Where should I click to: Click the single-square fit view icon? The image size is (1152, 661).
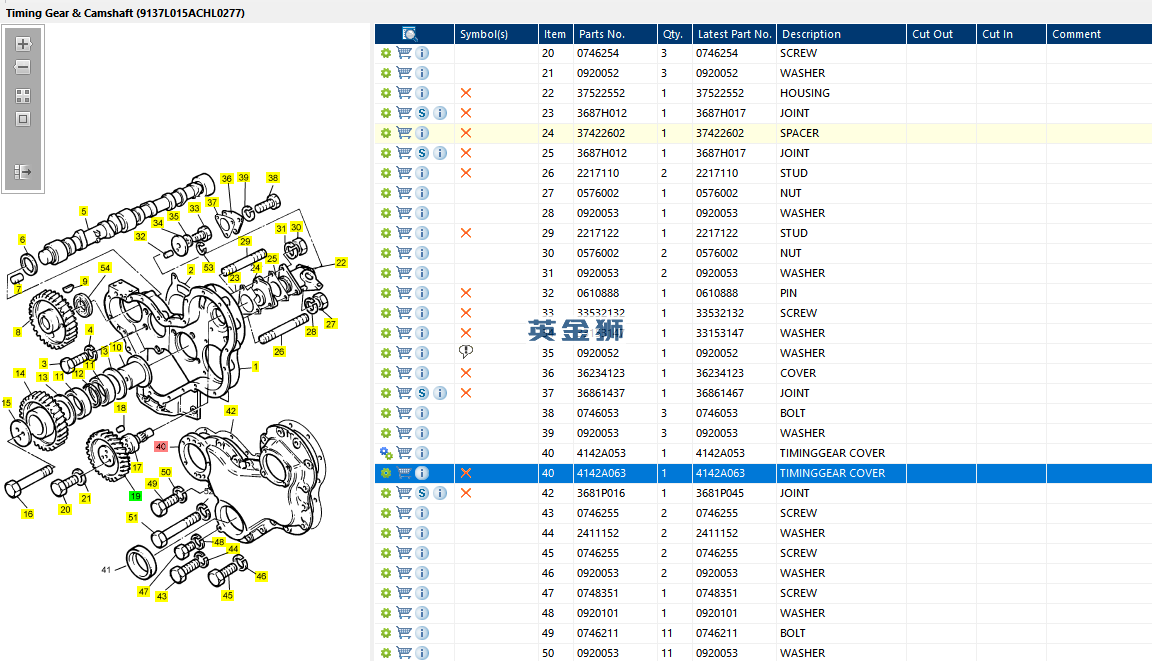click(23, 119)
